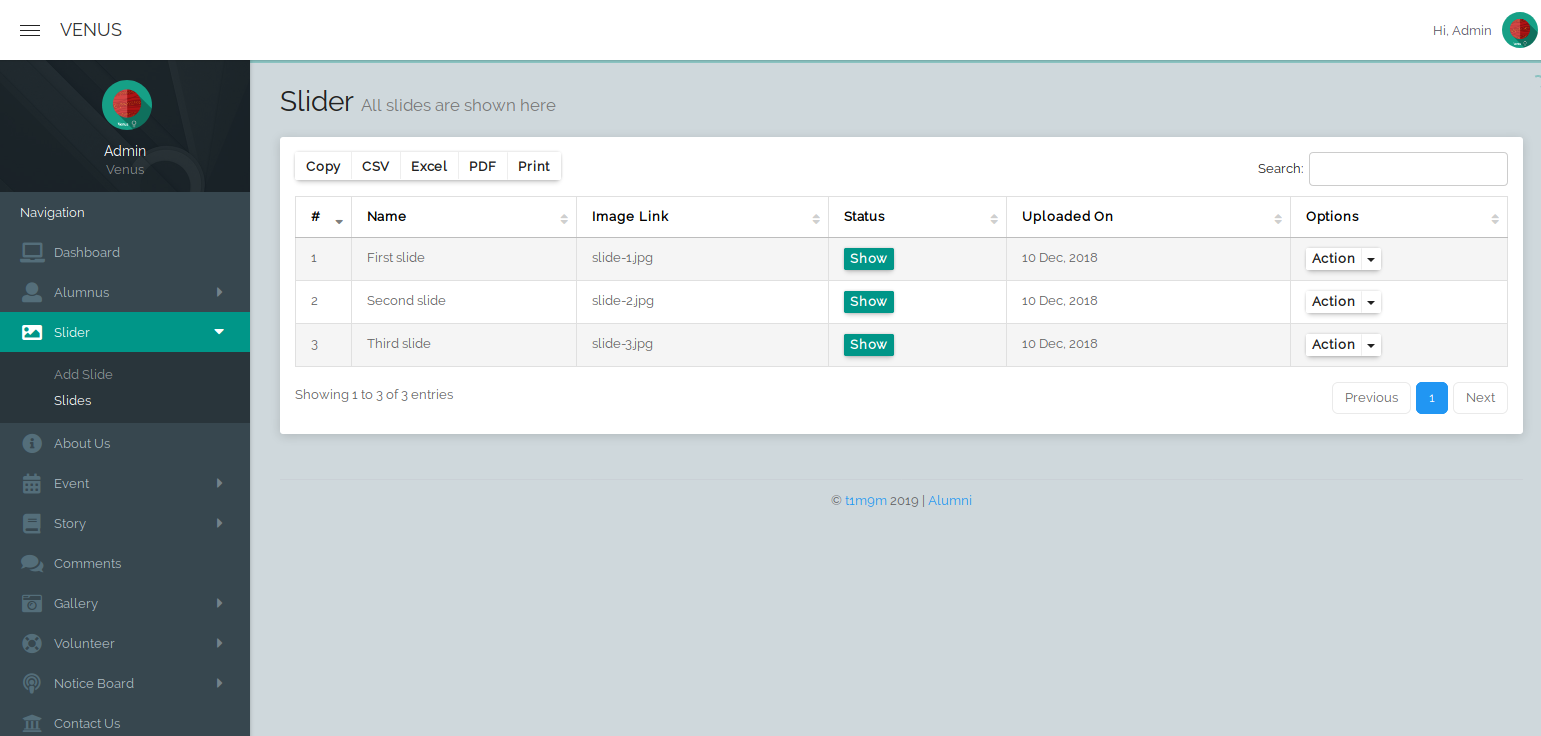Select the Comments chat icon
This screenshot has height=736, width=1541.
[x=31, y=563]
